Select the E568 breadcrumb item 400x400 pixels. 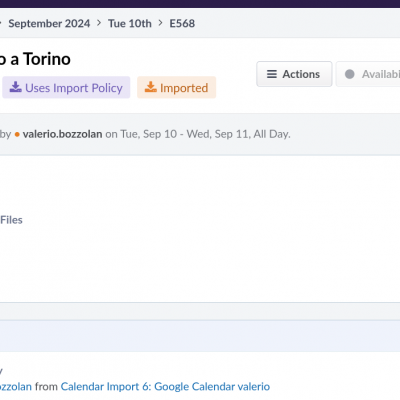click(x=182, y=23)
